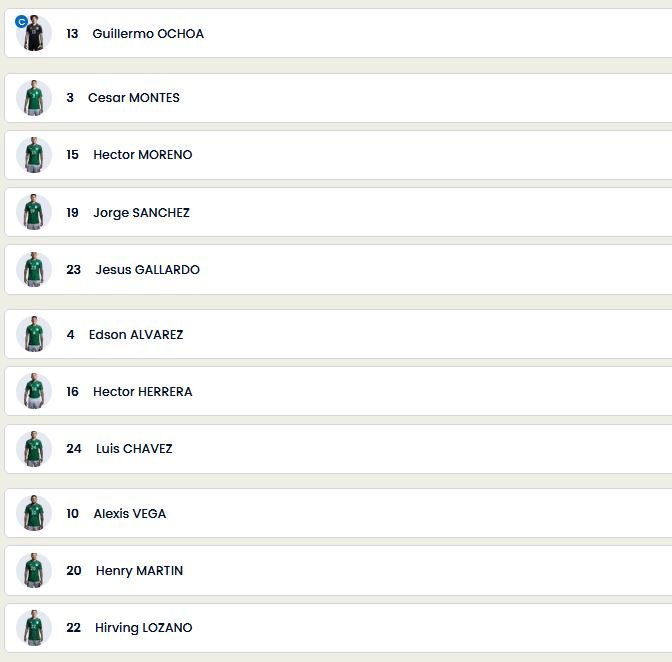Click Hirving LOZANO's name

point(143,628)
